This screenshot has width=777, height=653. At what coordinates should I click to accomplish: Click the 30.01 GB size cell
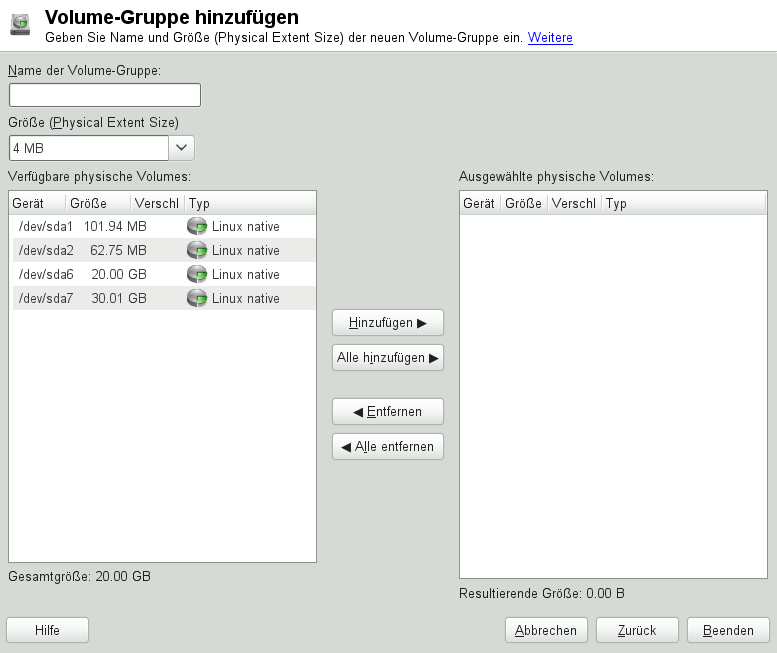point(119,298)
